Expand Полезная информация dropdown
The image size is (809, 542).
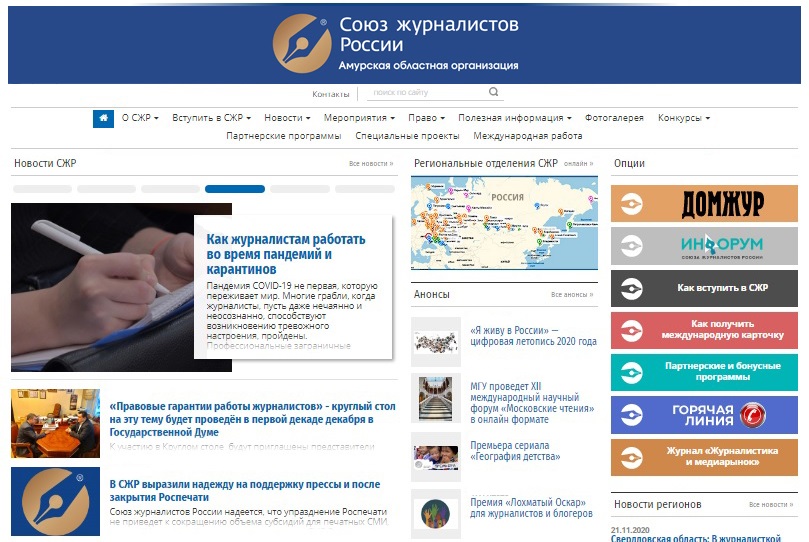point(514,118)
